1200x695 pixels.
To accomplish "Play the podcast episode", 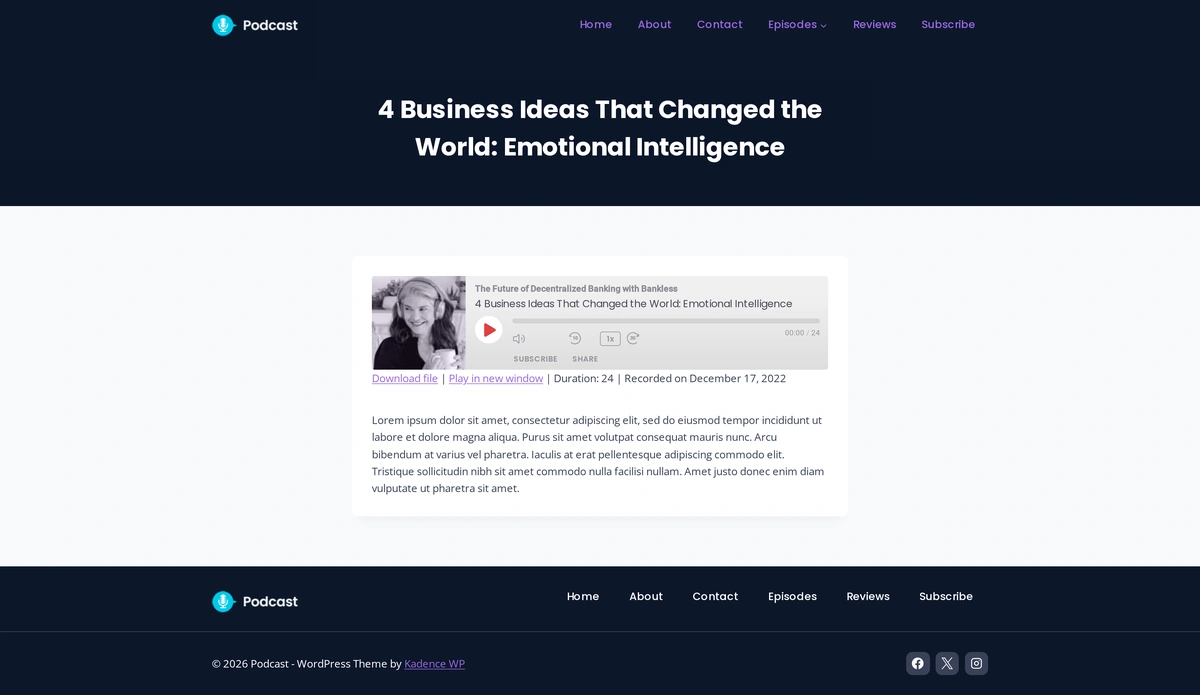I will tap(488, 330).
